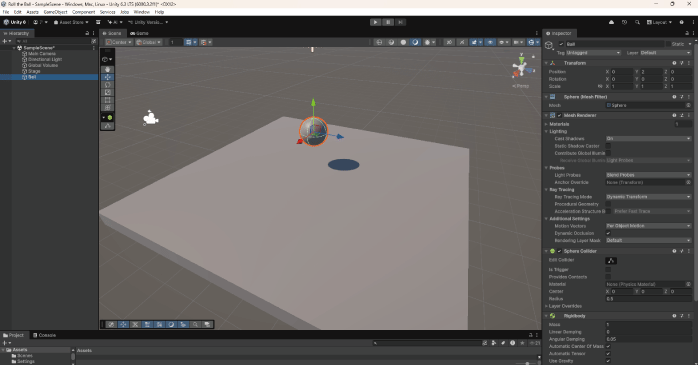Select Stage in the Hierarchy
The height and width of the screenshot is (365, 698).
34,71
